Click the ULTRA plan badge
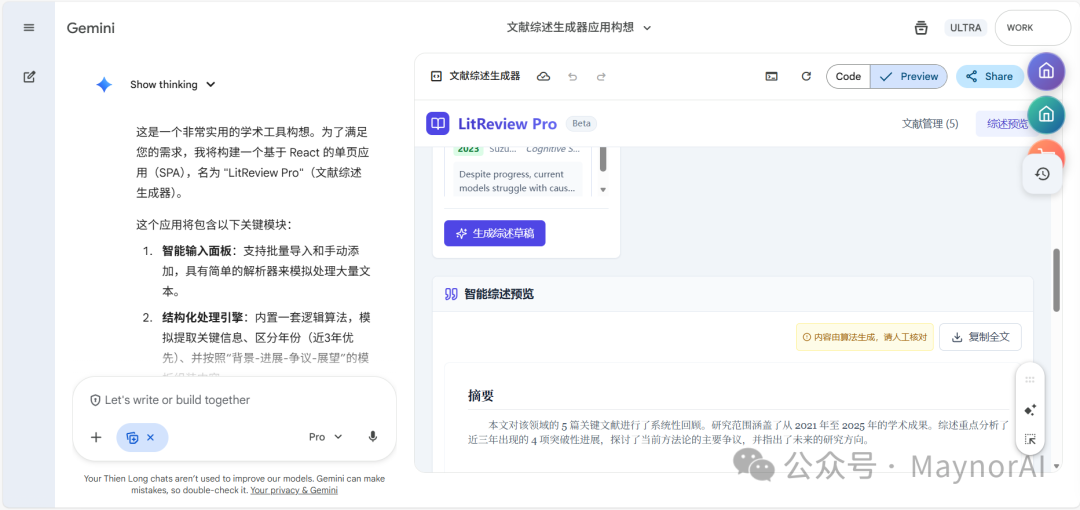This screenshot has height=510, width=1080. tap(965, 28)
